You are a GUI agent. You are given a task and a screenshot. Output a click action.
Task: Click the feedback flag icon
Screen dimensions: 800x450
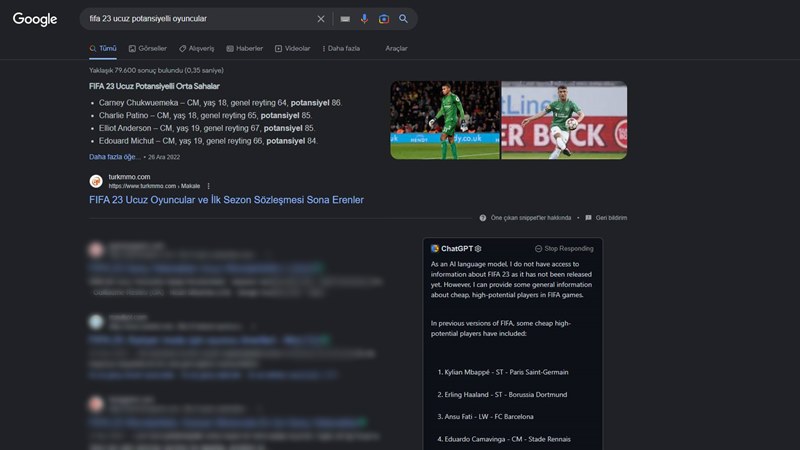click(588, 218)
